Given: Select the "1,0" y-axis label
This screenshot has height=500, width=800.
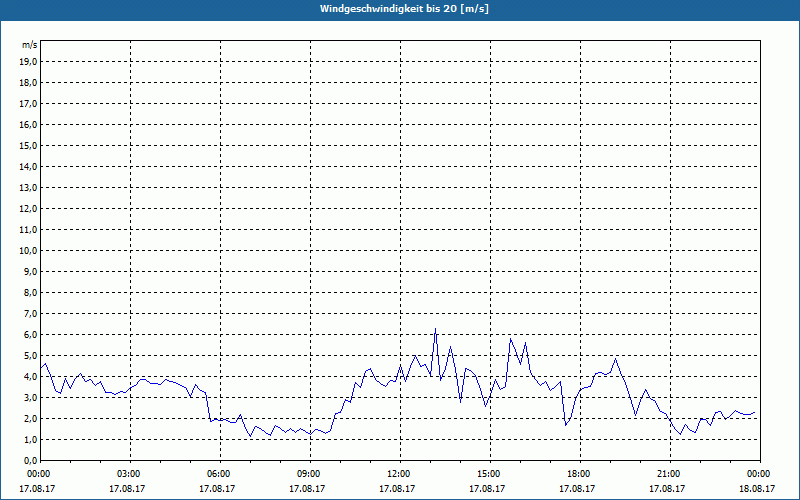Looking at the screenshot, I should (x=30, y=439).
